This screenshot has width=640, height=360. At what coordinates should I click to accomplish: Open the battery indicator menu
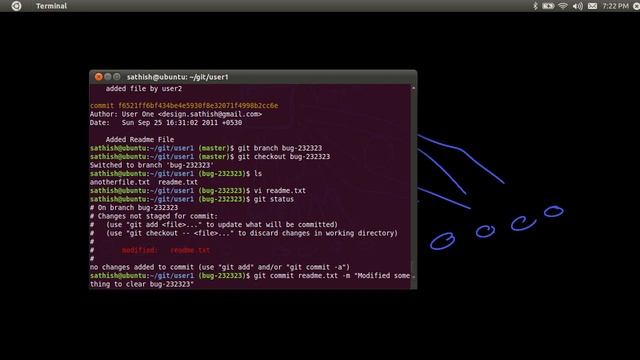[x=548, y=6]
